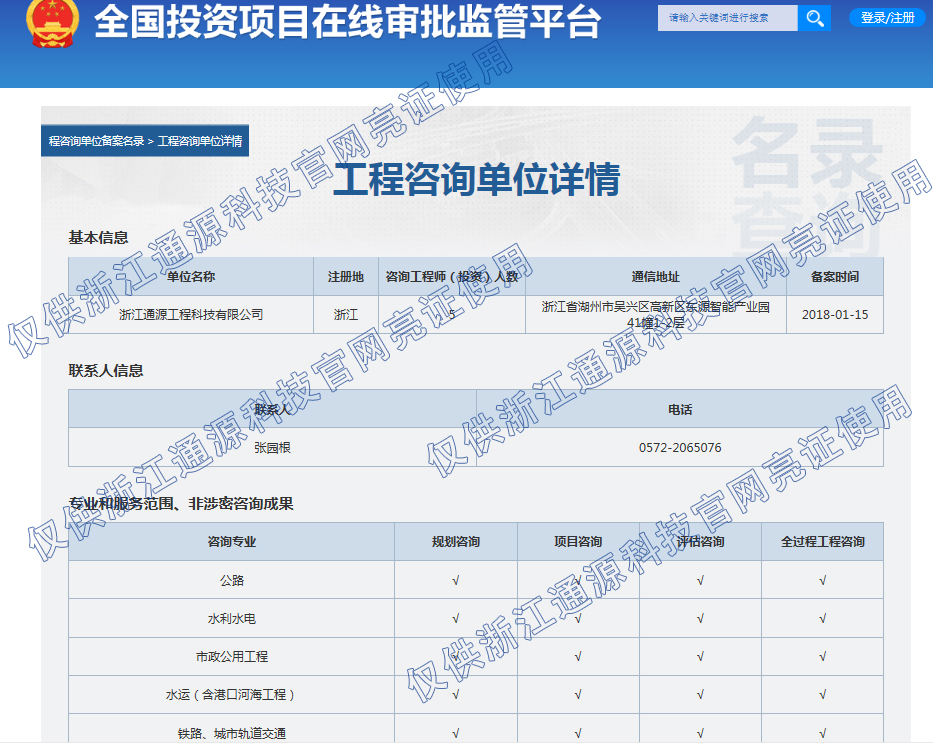Select the filing date 2018-01-15
This screenshot has height=745, width=933.
point(834,314)
